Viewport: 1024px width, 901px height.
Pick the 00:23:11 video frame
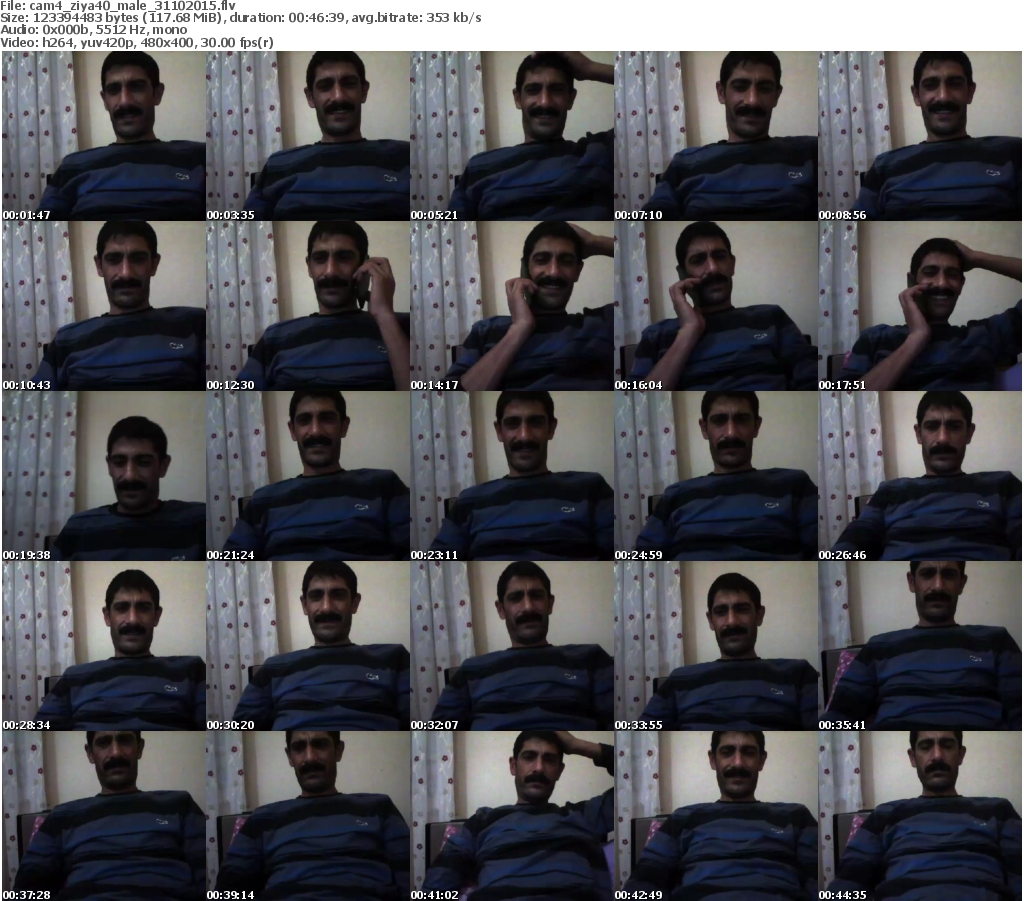tap(512, 476)
